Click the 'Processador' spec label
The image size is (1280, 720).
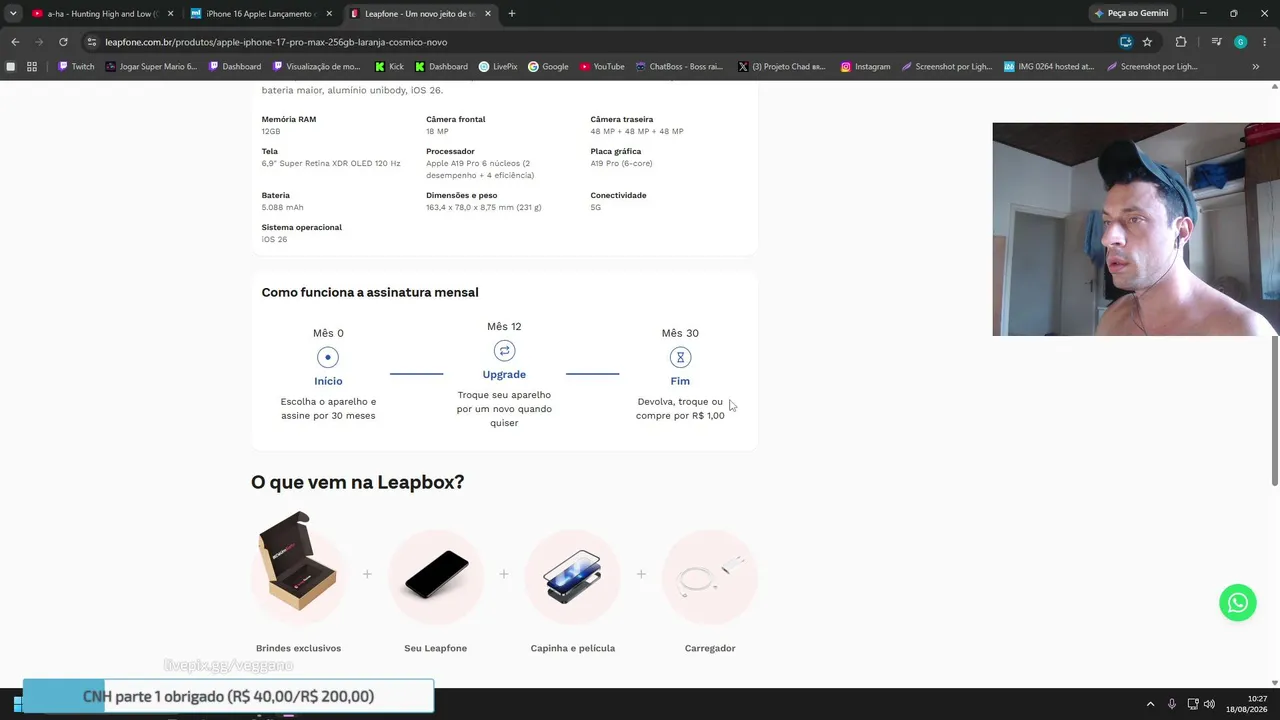coord(450,151)
